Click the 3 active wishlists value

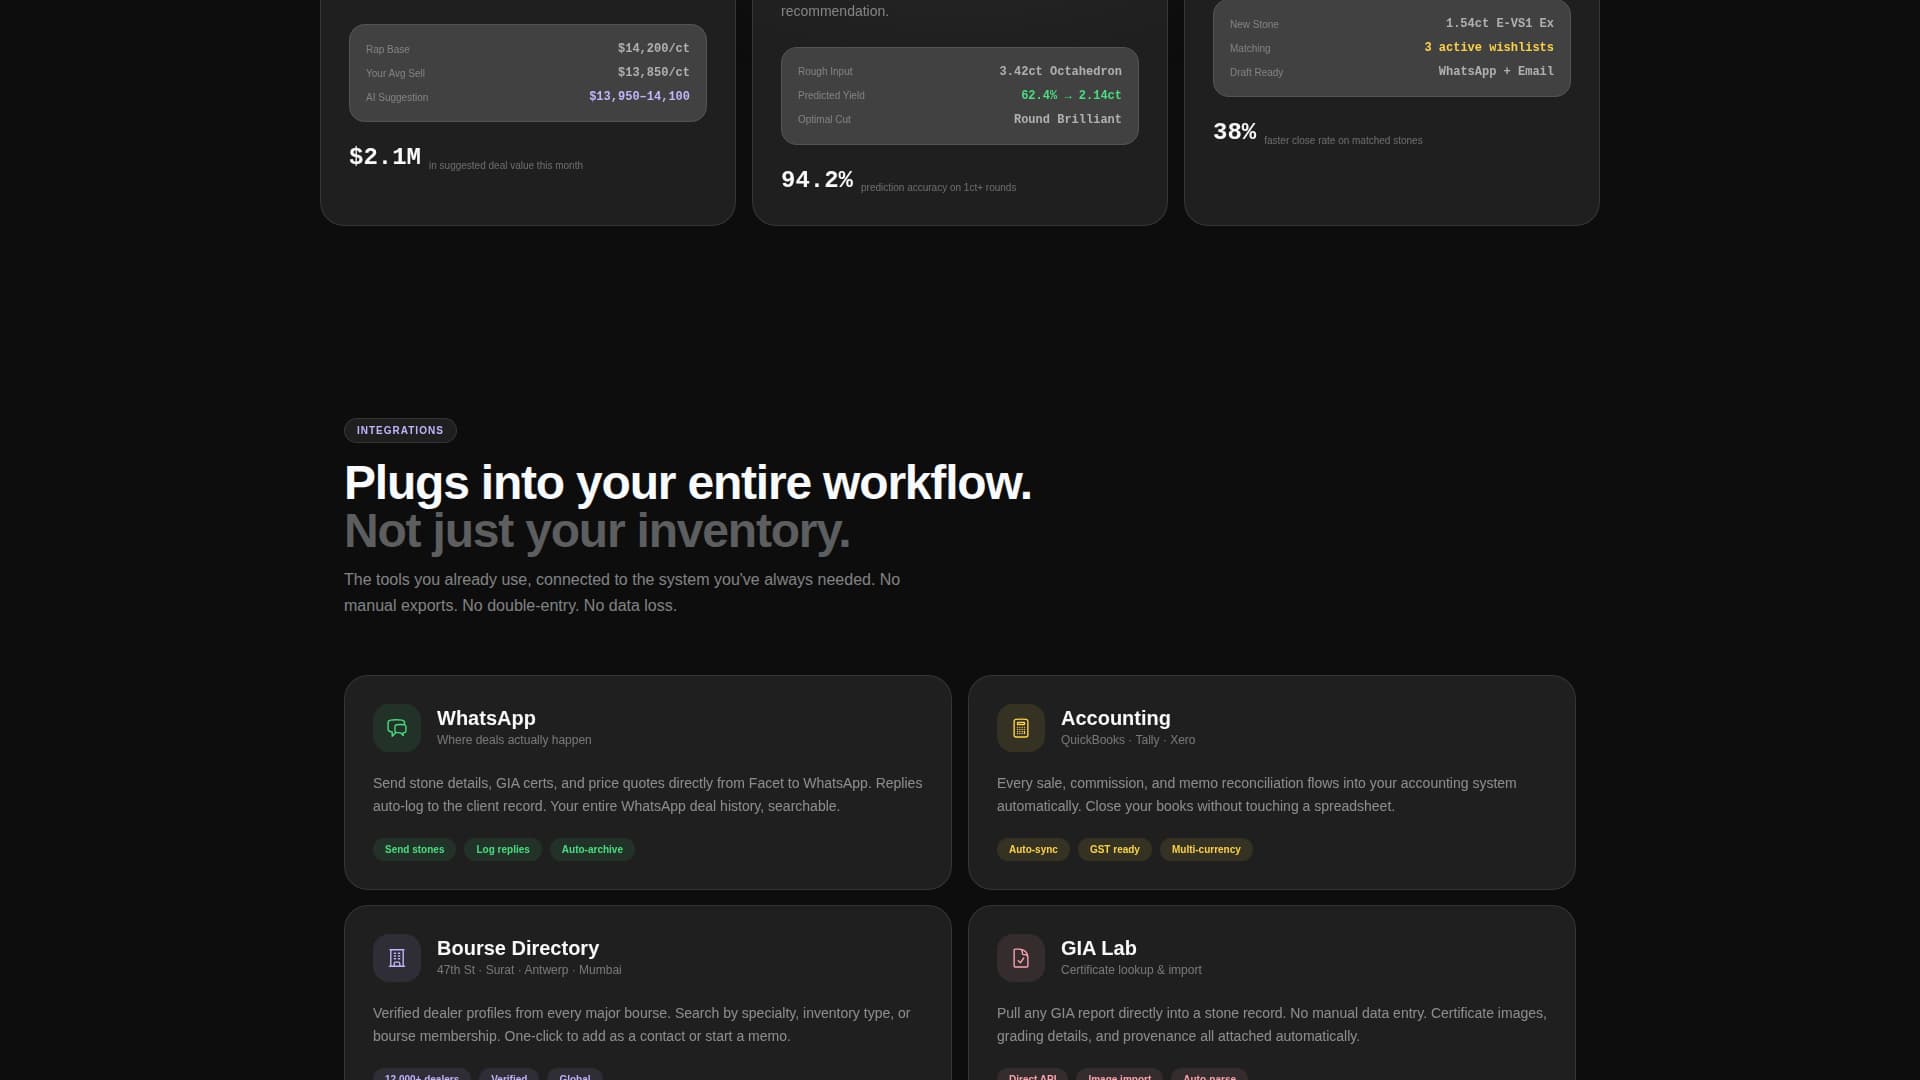click(1488, 47)
